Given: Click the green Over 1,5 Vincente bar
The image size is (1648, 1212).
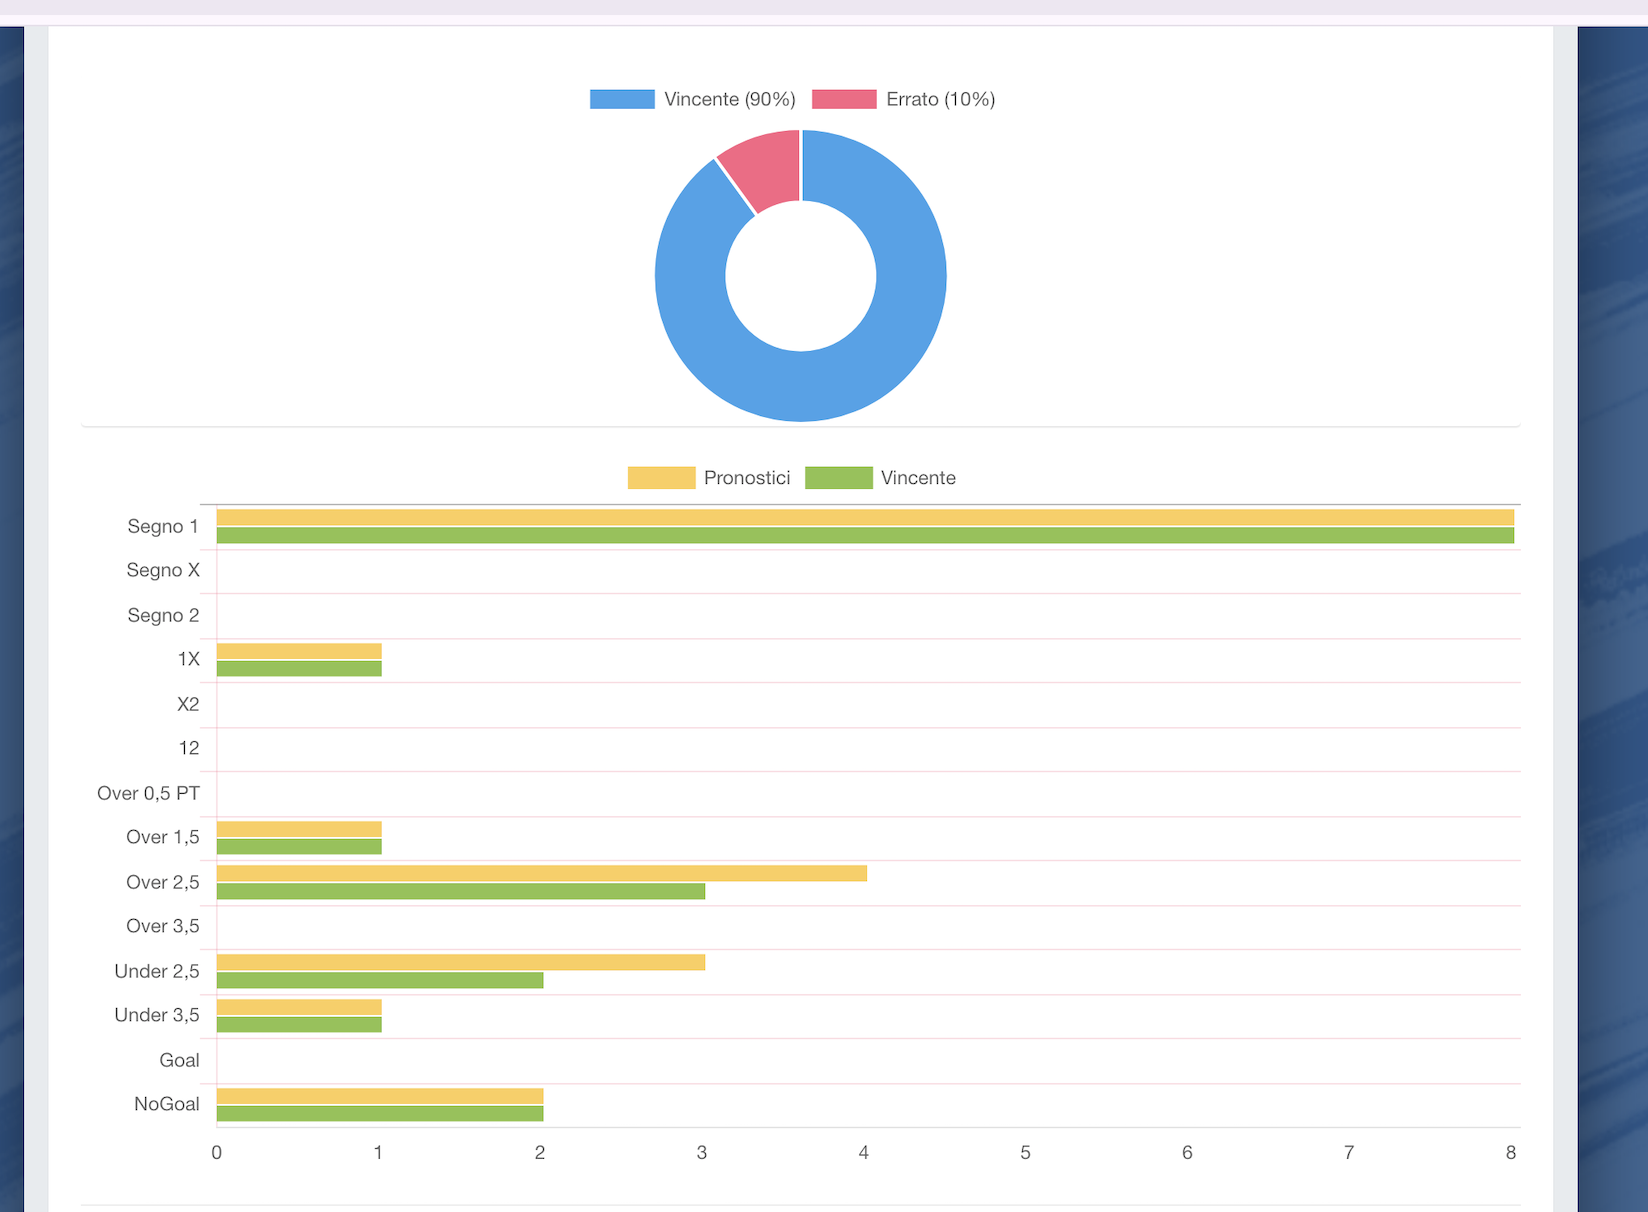Looking at the screenshot, I should (x=299, y=847).
